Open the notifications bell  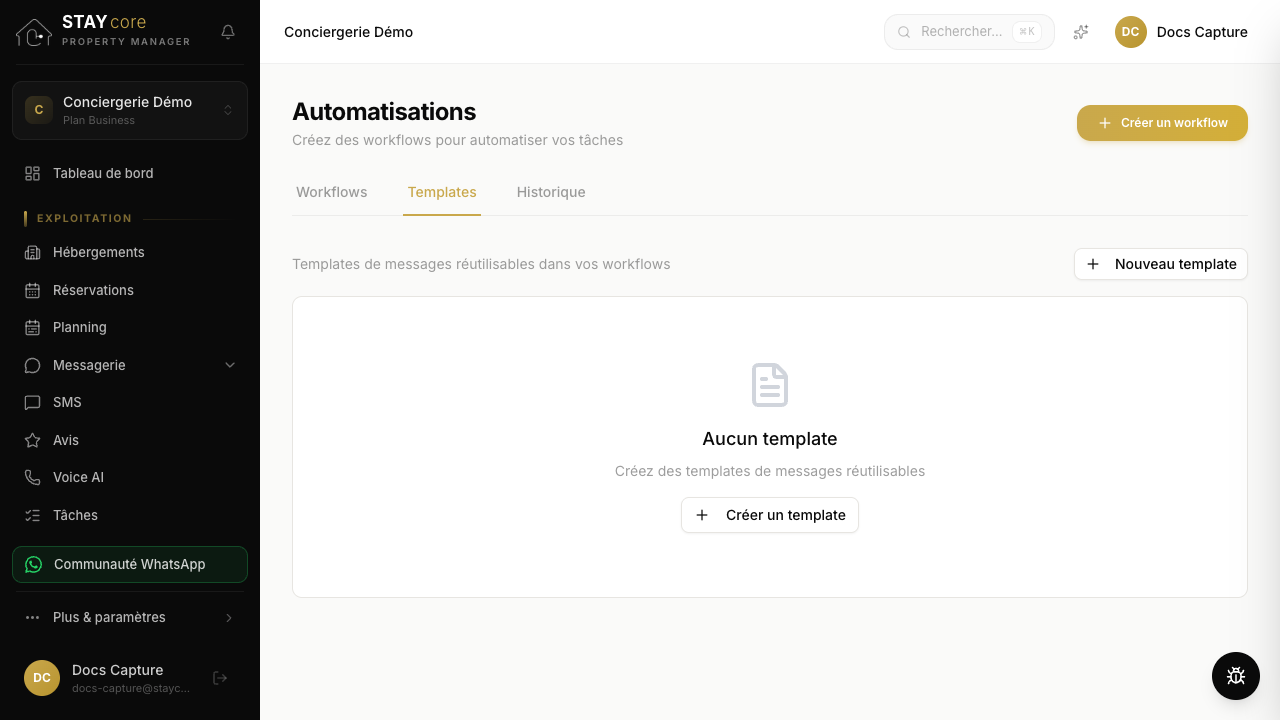(228, 32)
